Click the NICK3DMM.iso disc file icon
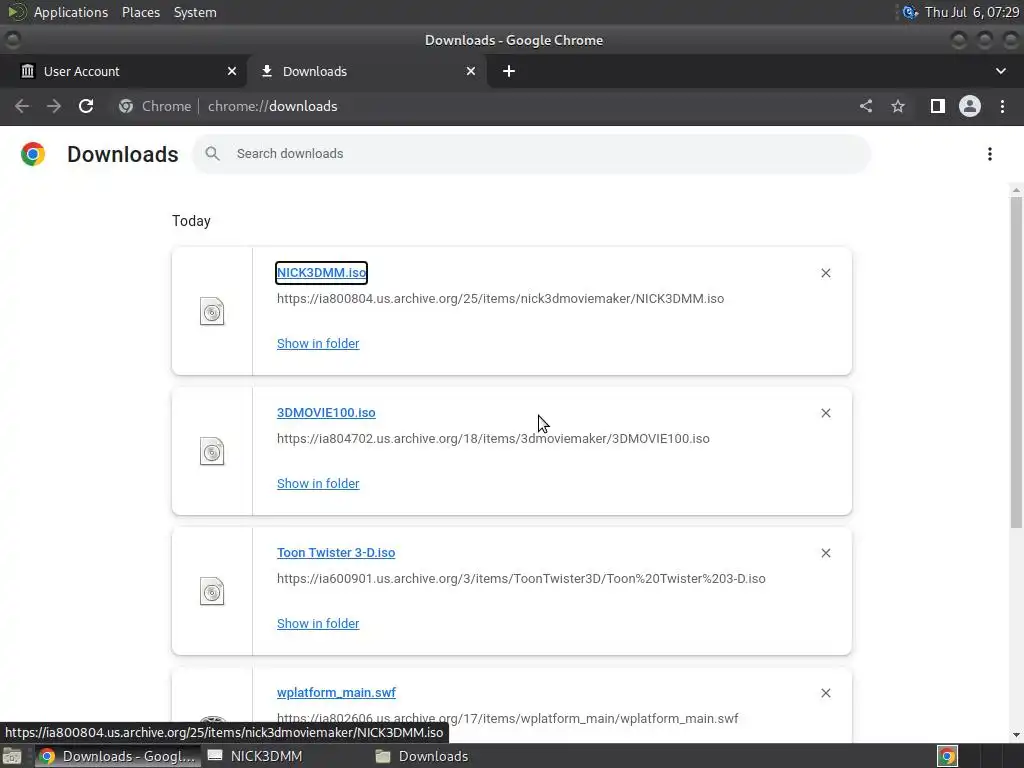The width and height of the screenshot is (1024, 768). (x=212, y=312)
